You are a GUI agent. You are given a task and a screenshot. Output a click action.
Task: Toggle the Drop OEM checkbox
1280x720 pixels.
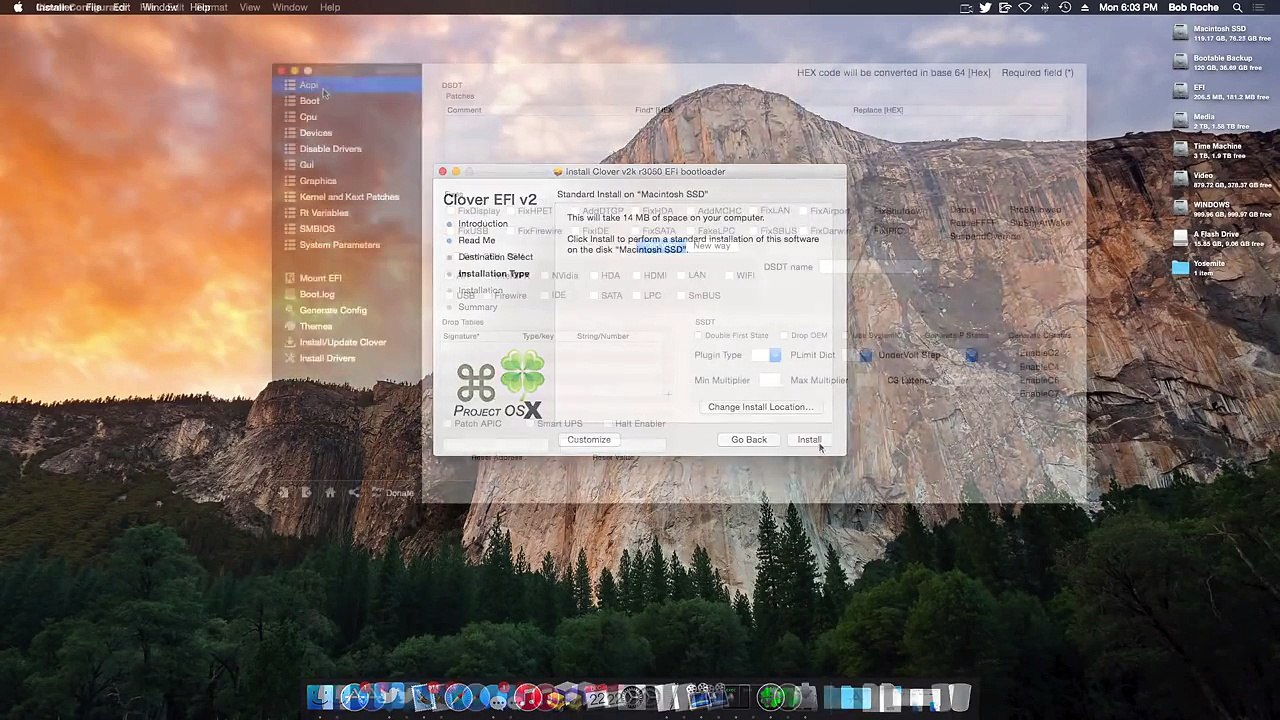(x=784, y=336)
